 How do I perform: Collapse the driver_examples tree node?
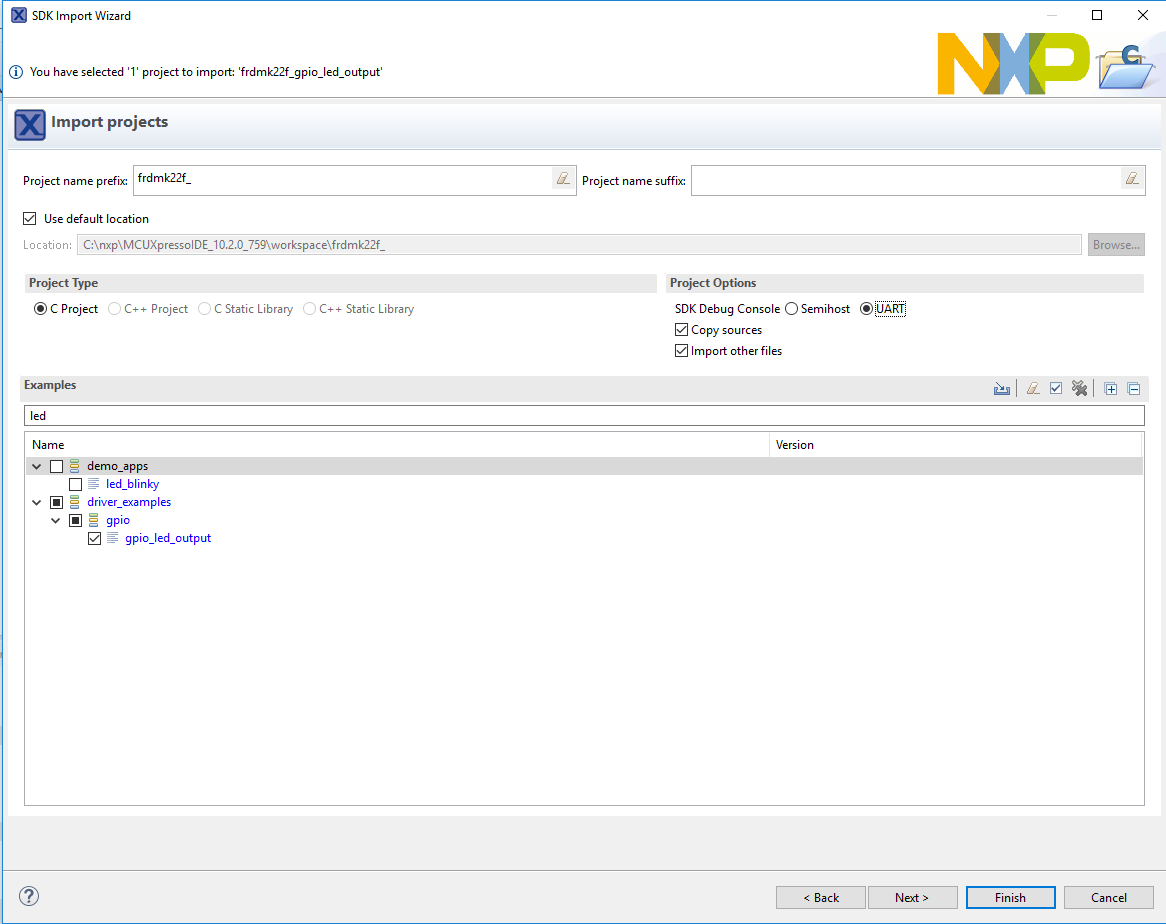[x=37, y=502]
